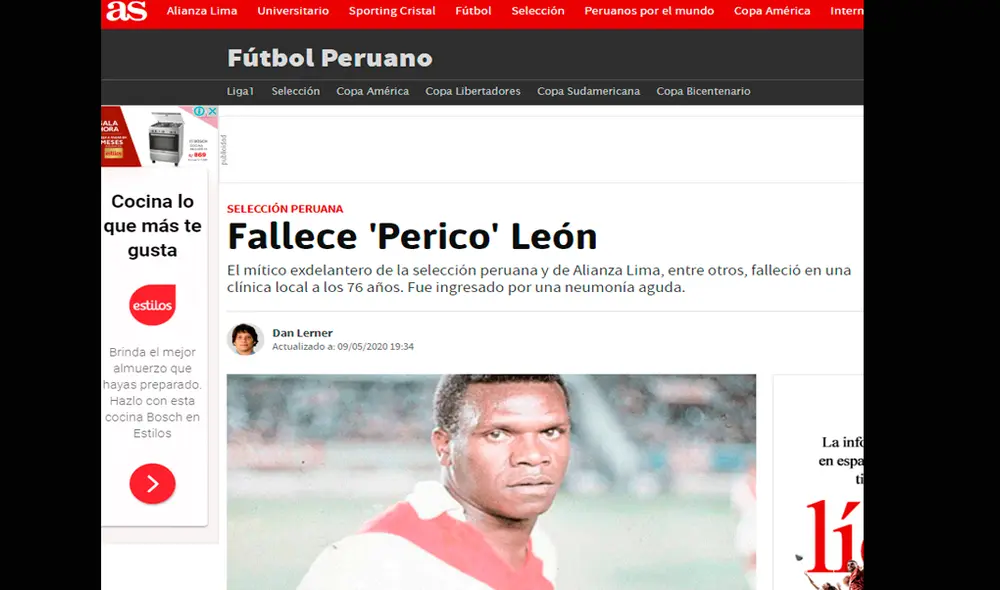1000x590 pixels.
Task: Switch to the Copa Libertadores sub-tab
Action: (x=473, y=91)
